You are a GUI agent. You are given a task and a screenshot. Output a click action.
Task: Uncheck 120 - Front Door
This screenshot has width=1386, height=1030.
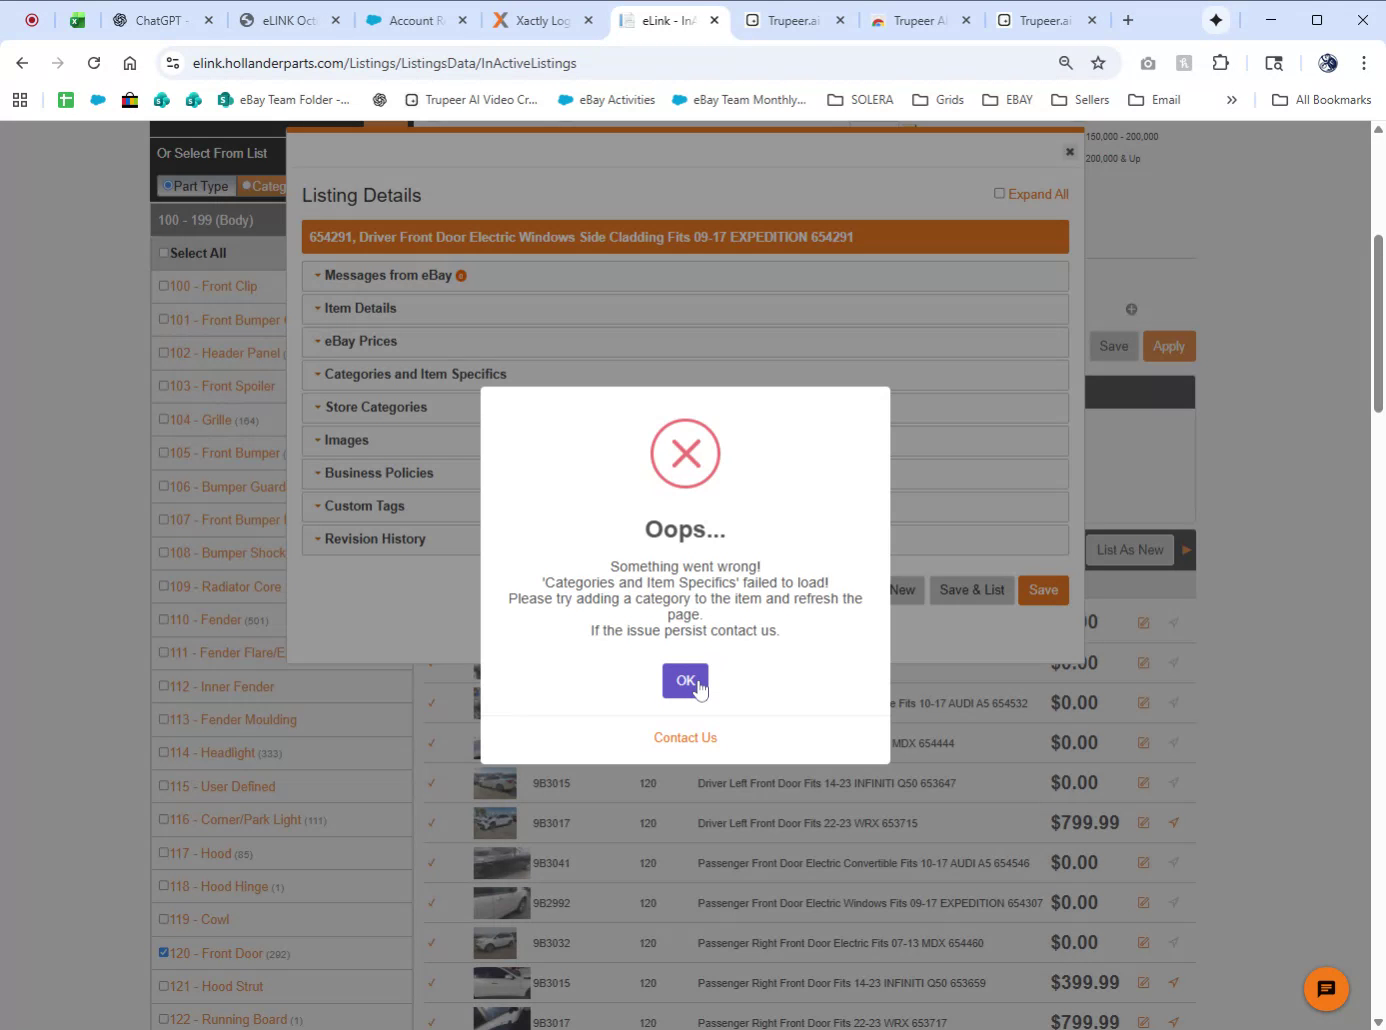[163, 952]
